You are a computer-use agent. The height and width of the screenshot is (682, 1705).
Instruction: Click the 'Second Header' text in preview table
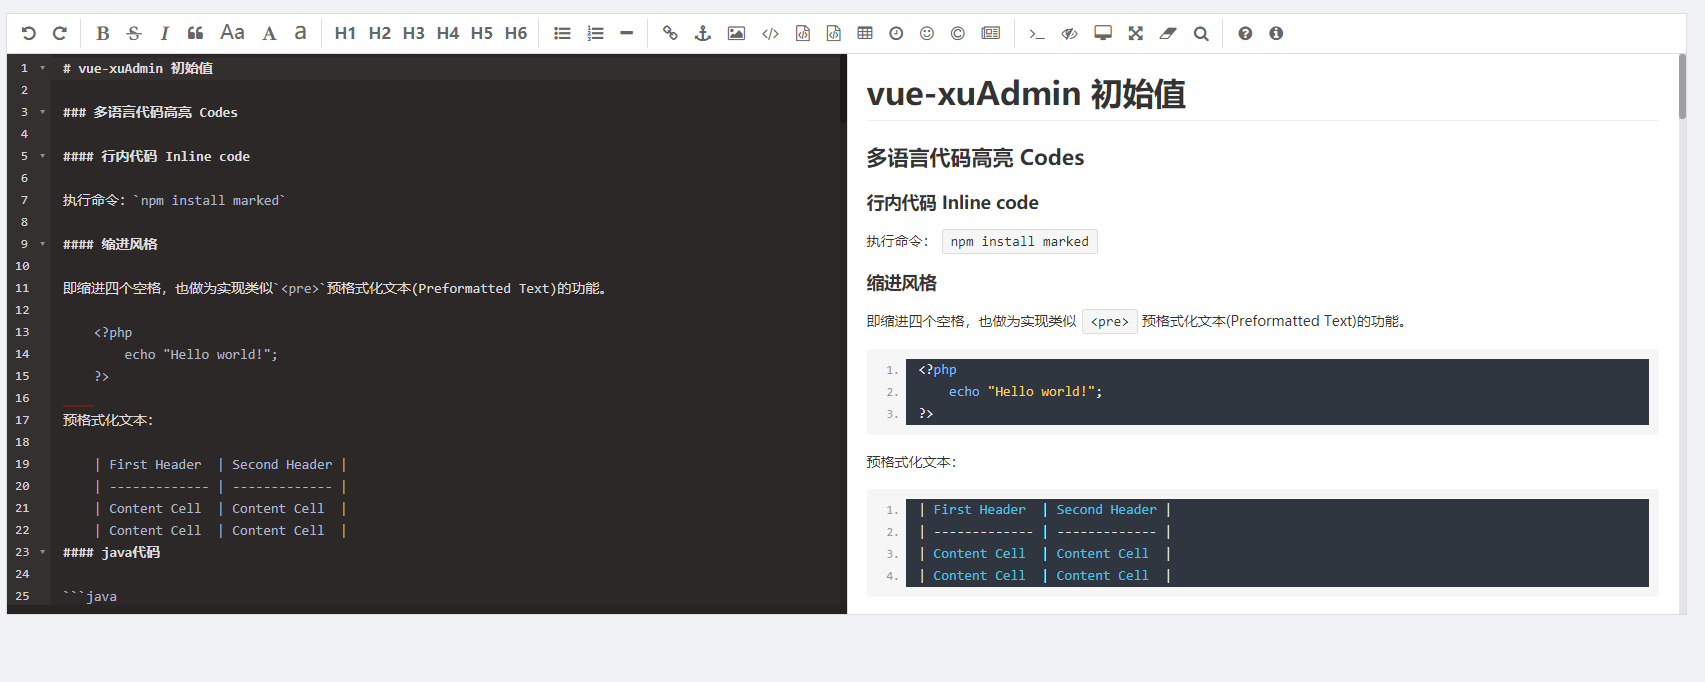pyautogui.click(x=1106, y=509)
